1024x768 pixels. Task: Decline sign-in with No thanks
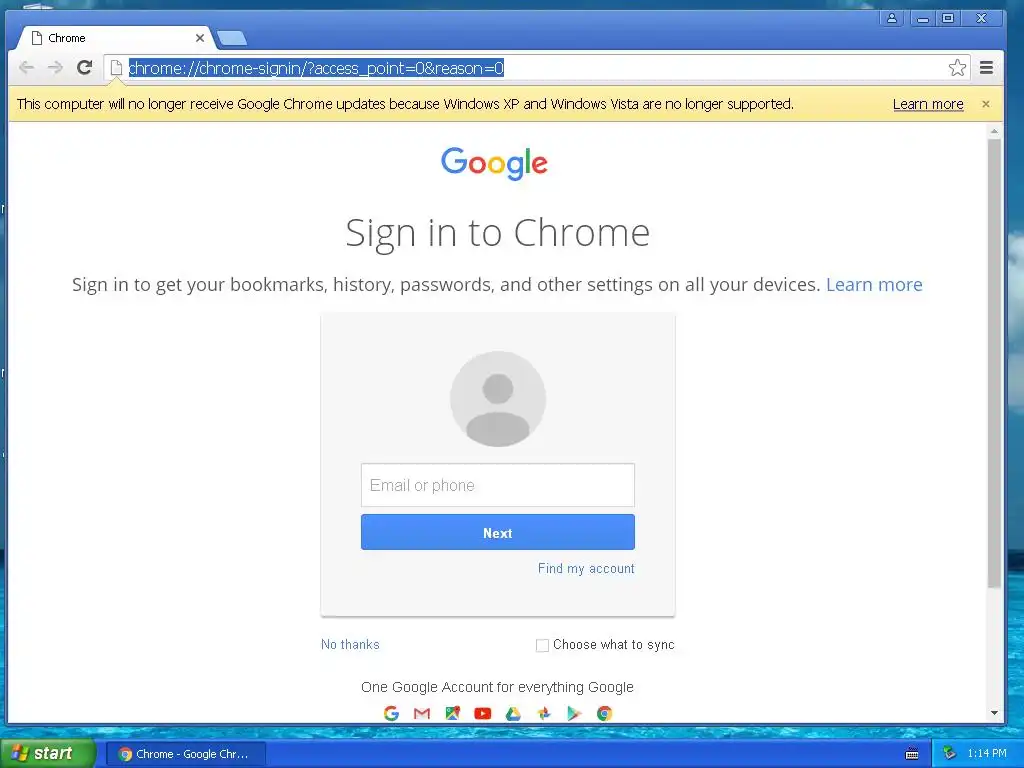pos(350,645)
